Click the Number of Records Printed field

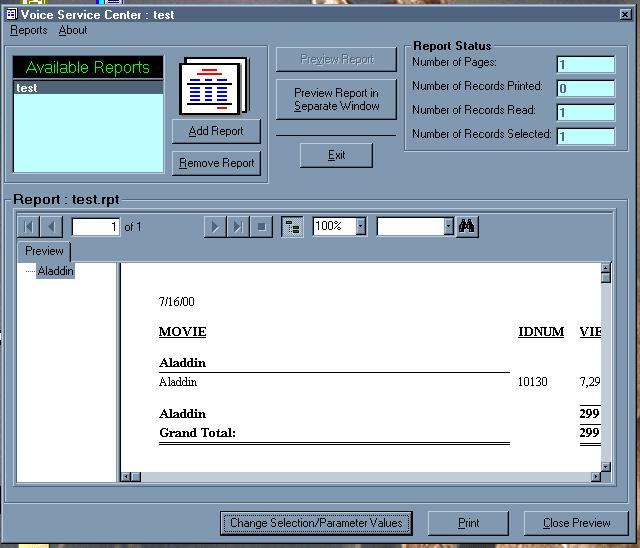click(x=586, y=89)
